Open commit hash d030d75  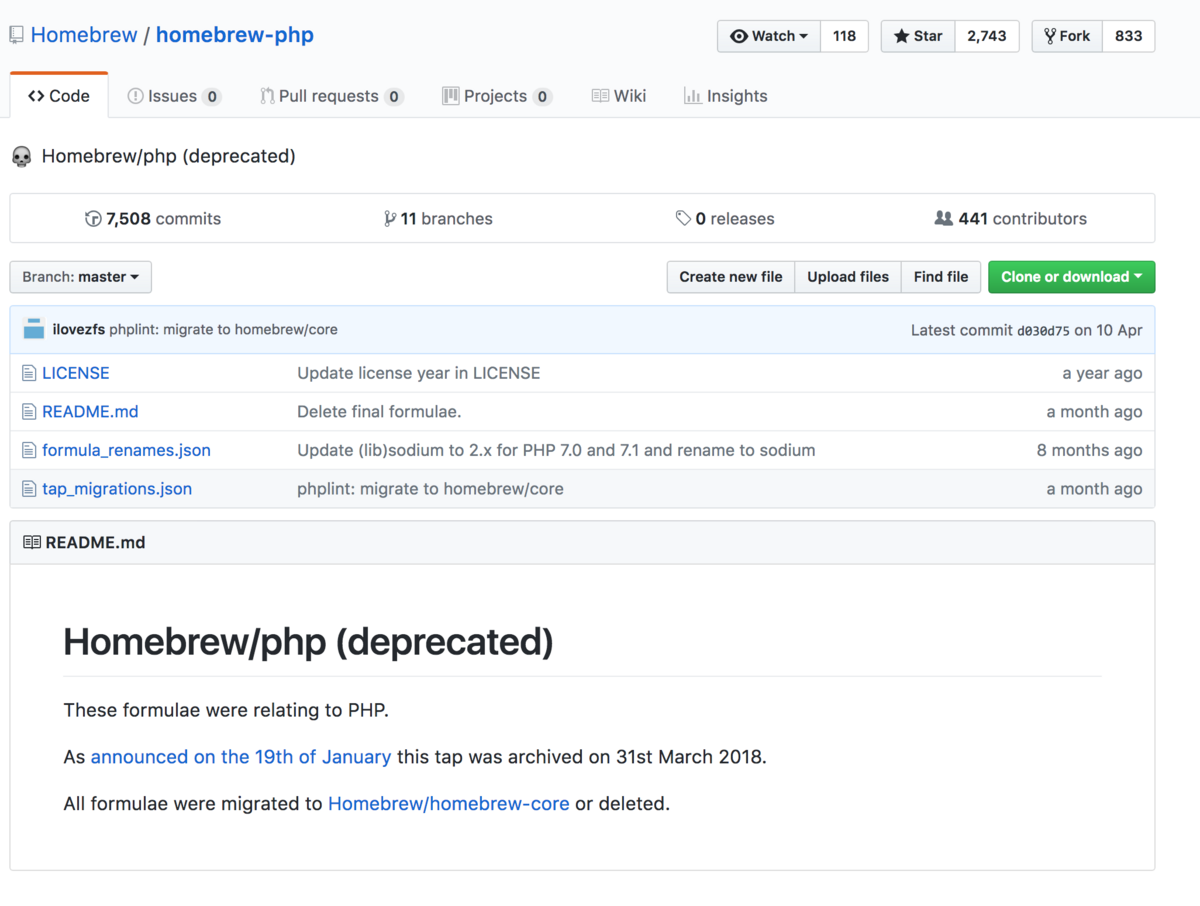(x=1043, y=331)
